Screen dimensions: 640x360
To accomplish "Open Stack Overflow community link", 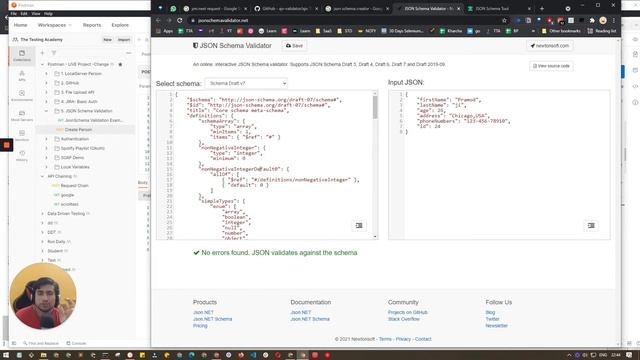I will pyautogui.click(x=404, y=319).
